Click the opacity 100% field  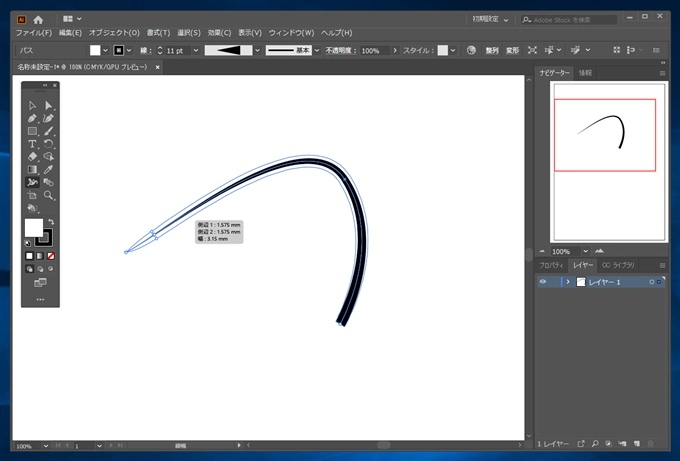point(376,51)
